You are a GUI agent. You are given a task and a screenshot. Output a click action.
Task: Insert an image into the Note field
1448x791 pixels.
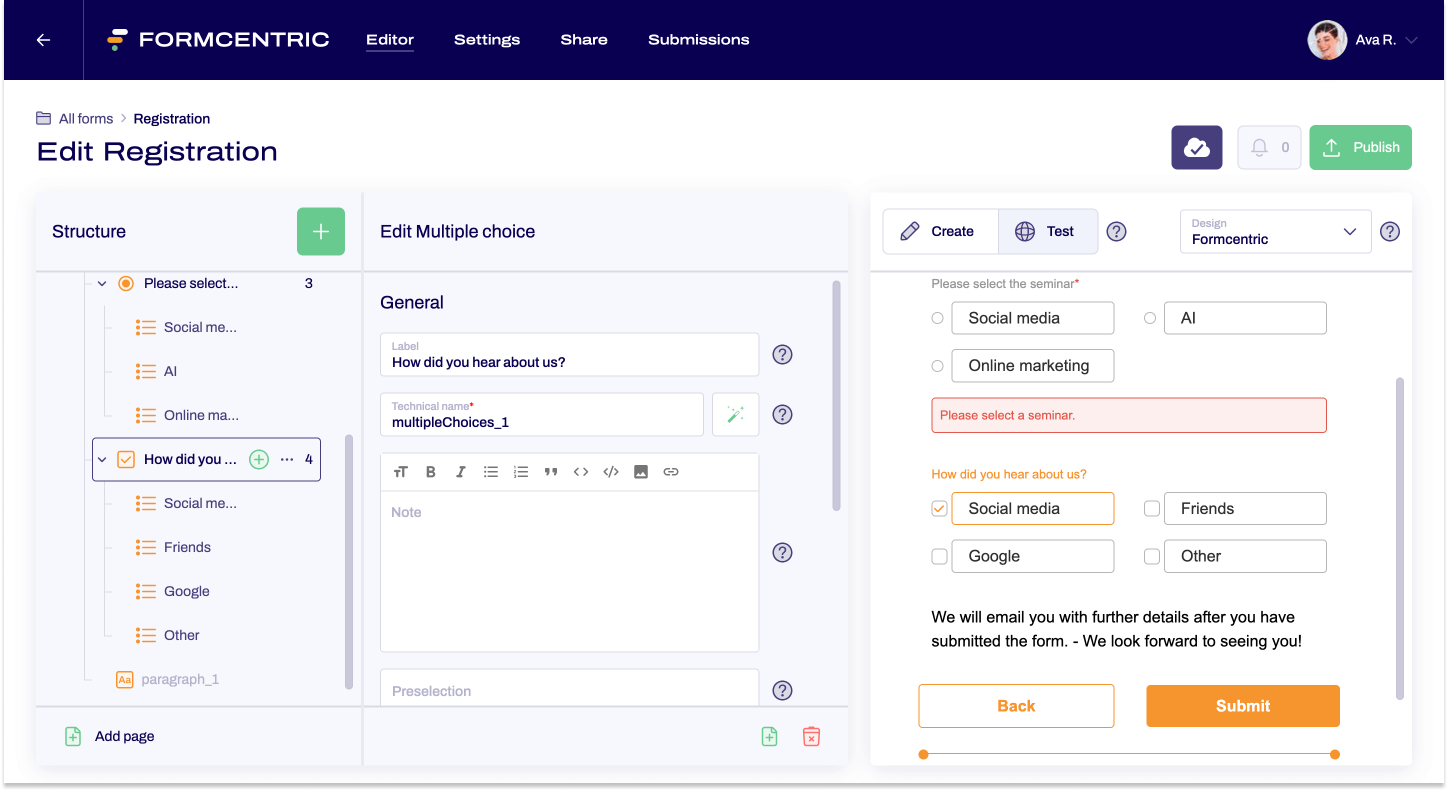tap(641, 471)
